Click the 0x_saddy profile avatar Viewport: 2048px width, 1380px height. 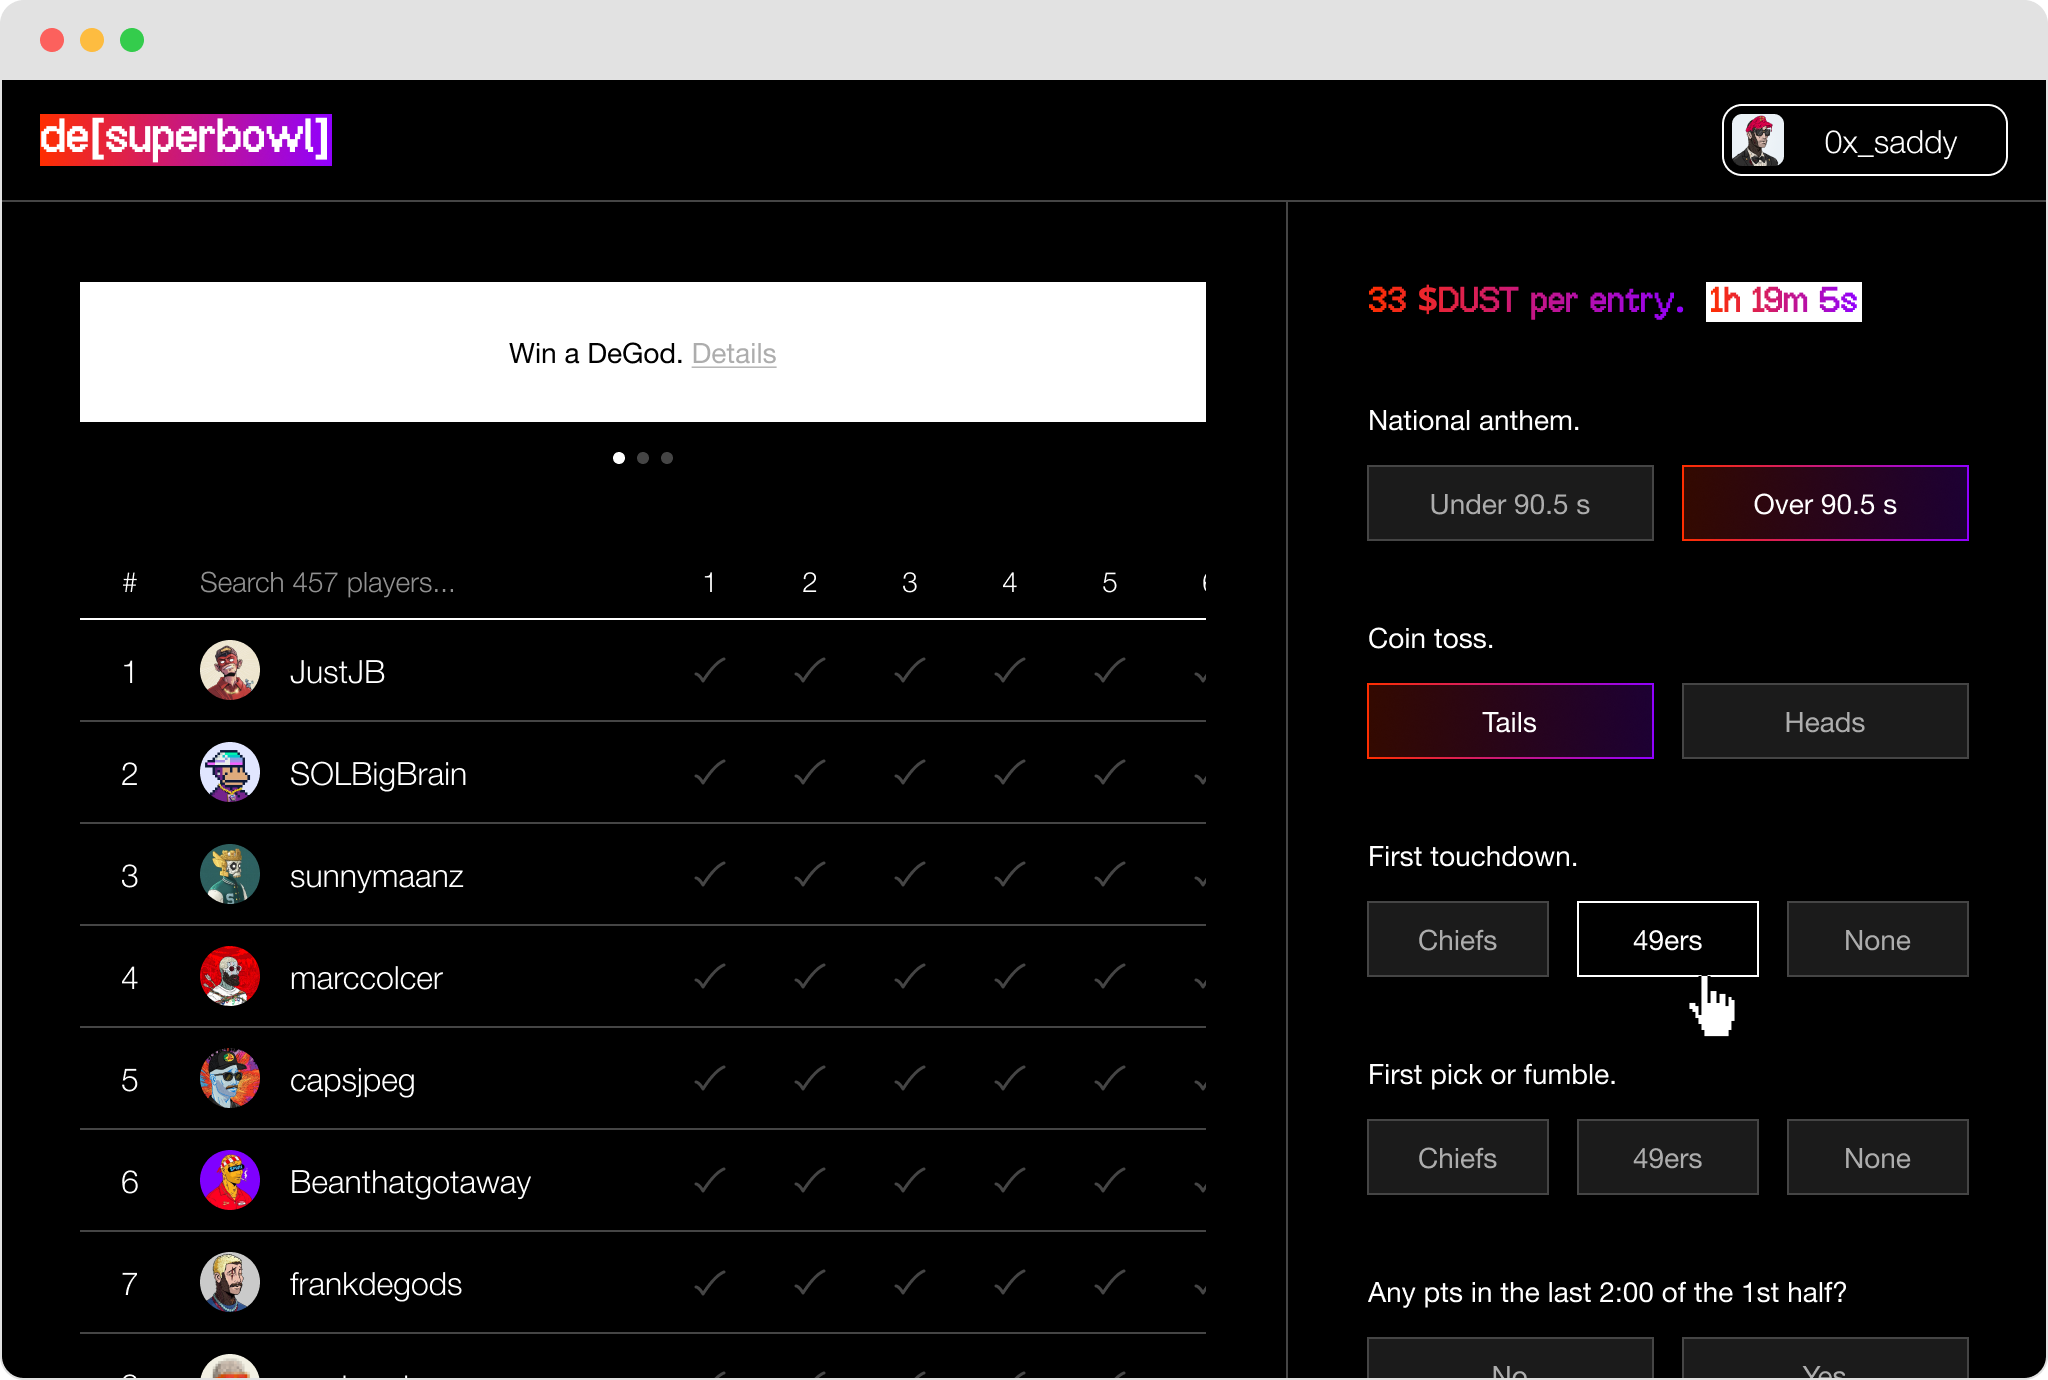tap(1757, 141)
